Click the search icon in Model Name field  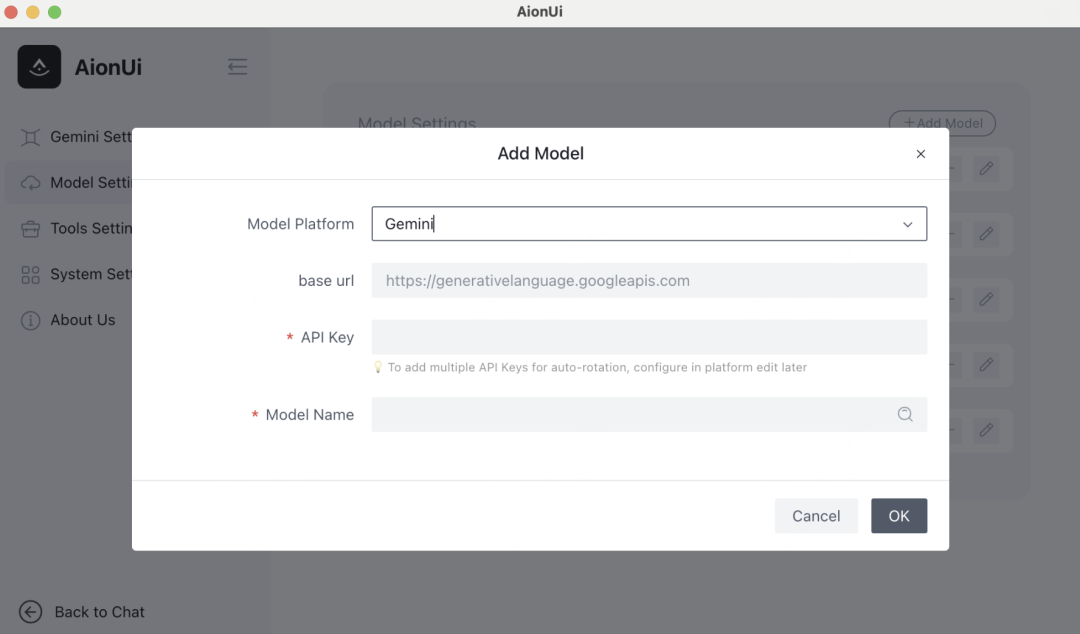(905, 414)
